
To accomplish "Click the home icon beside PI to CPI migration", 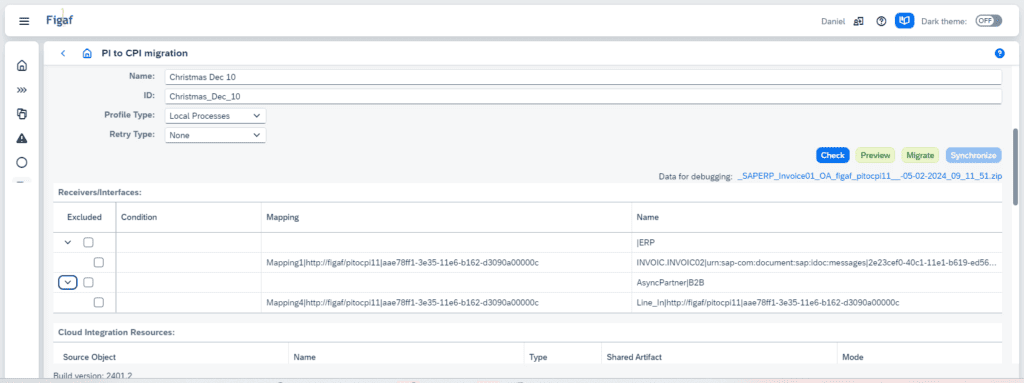I will point(87,54).
